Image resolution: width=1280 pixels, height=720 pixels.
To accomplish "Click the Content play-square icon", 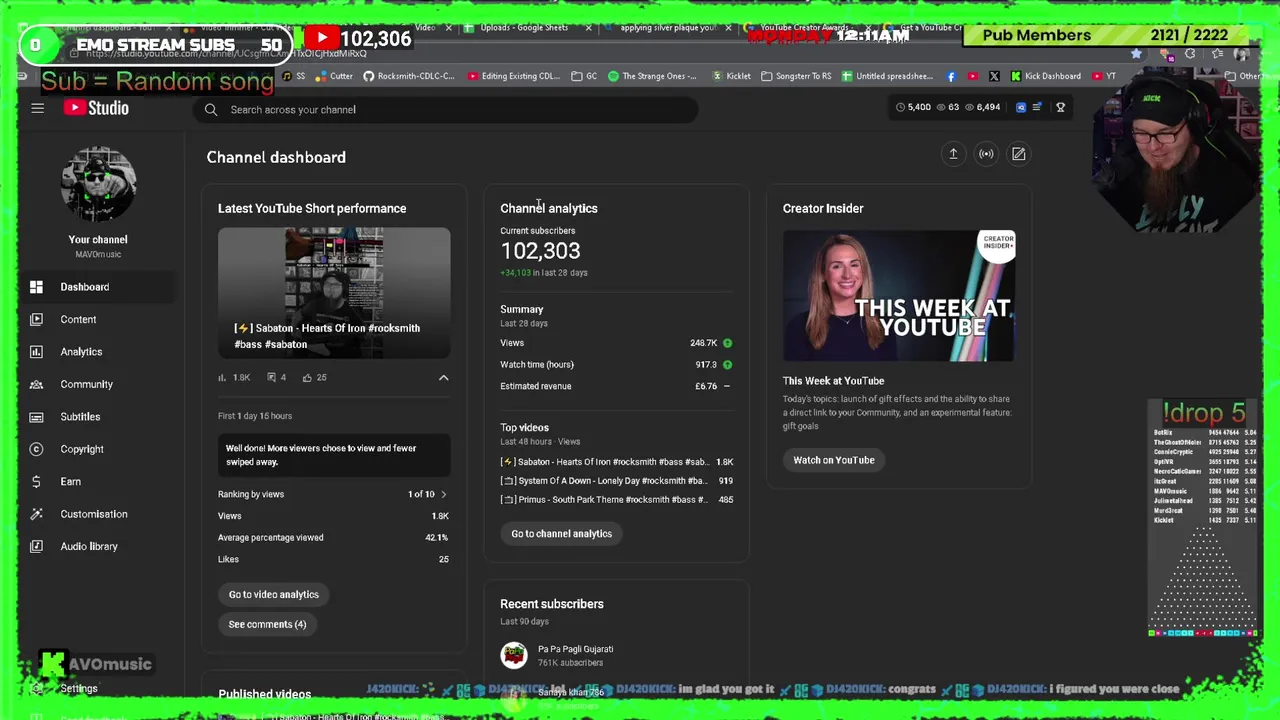I will coord(36,319).
